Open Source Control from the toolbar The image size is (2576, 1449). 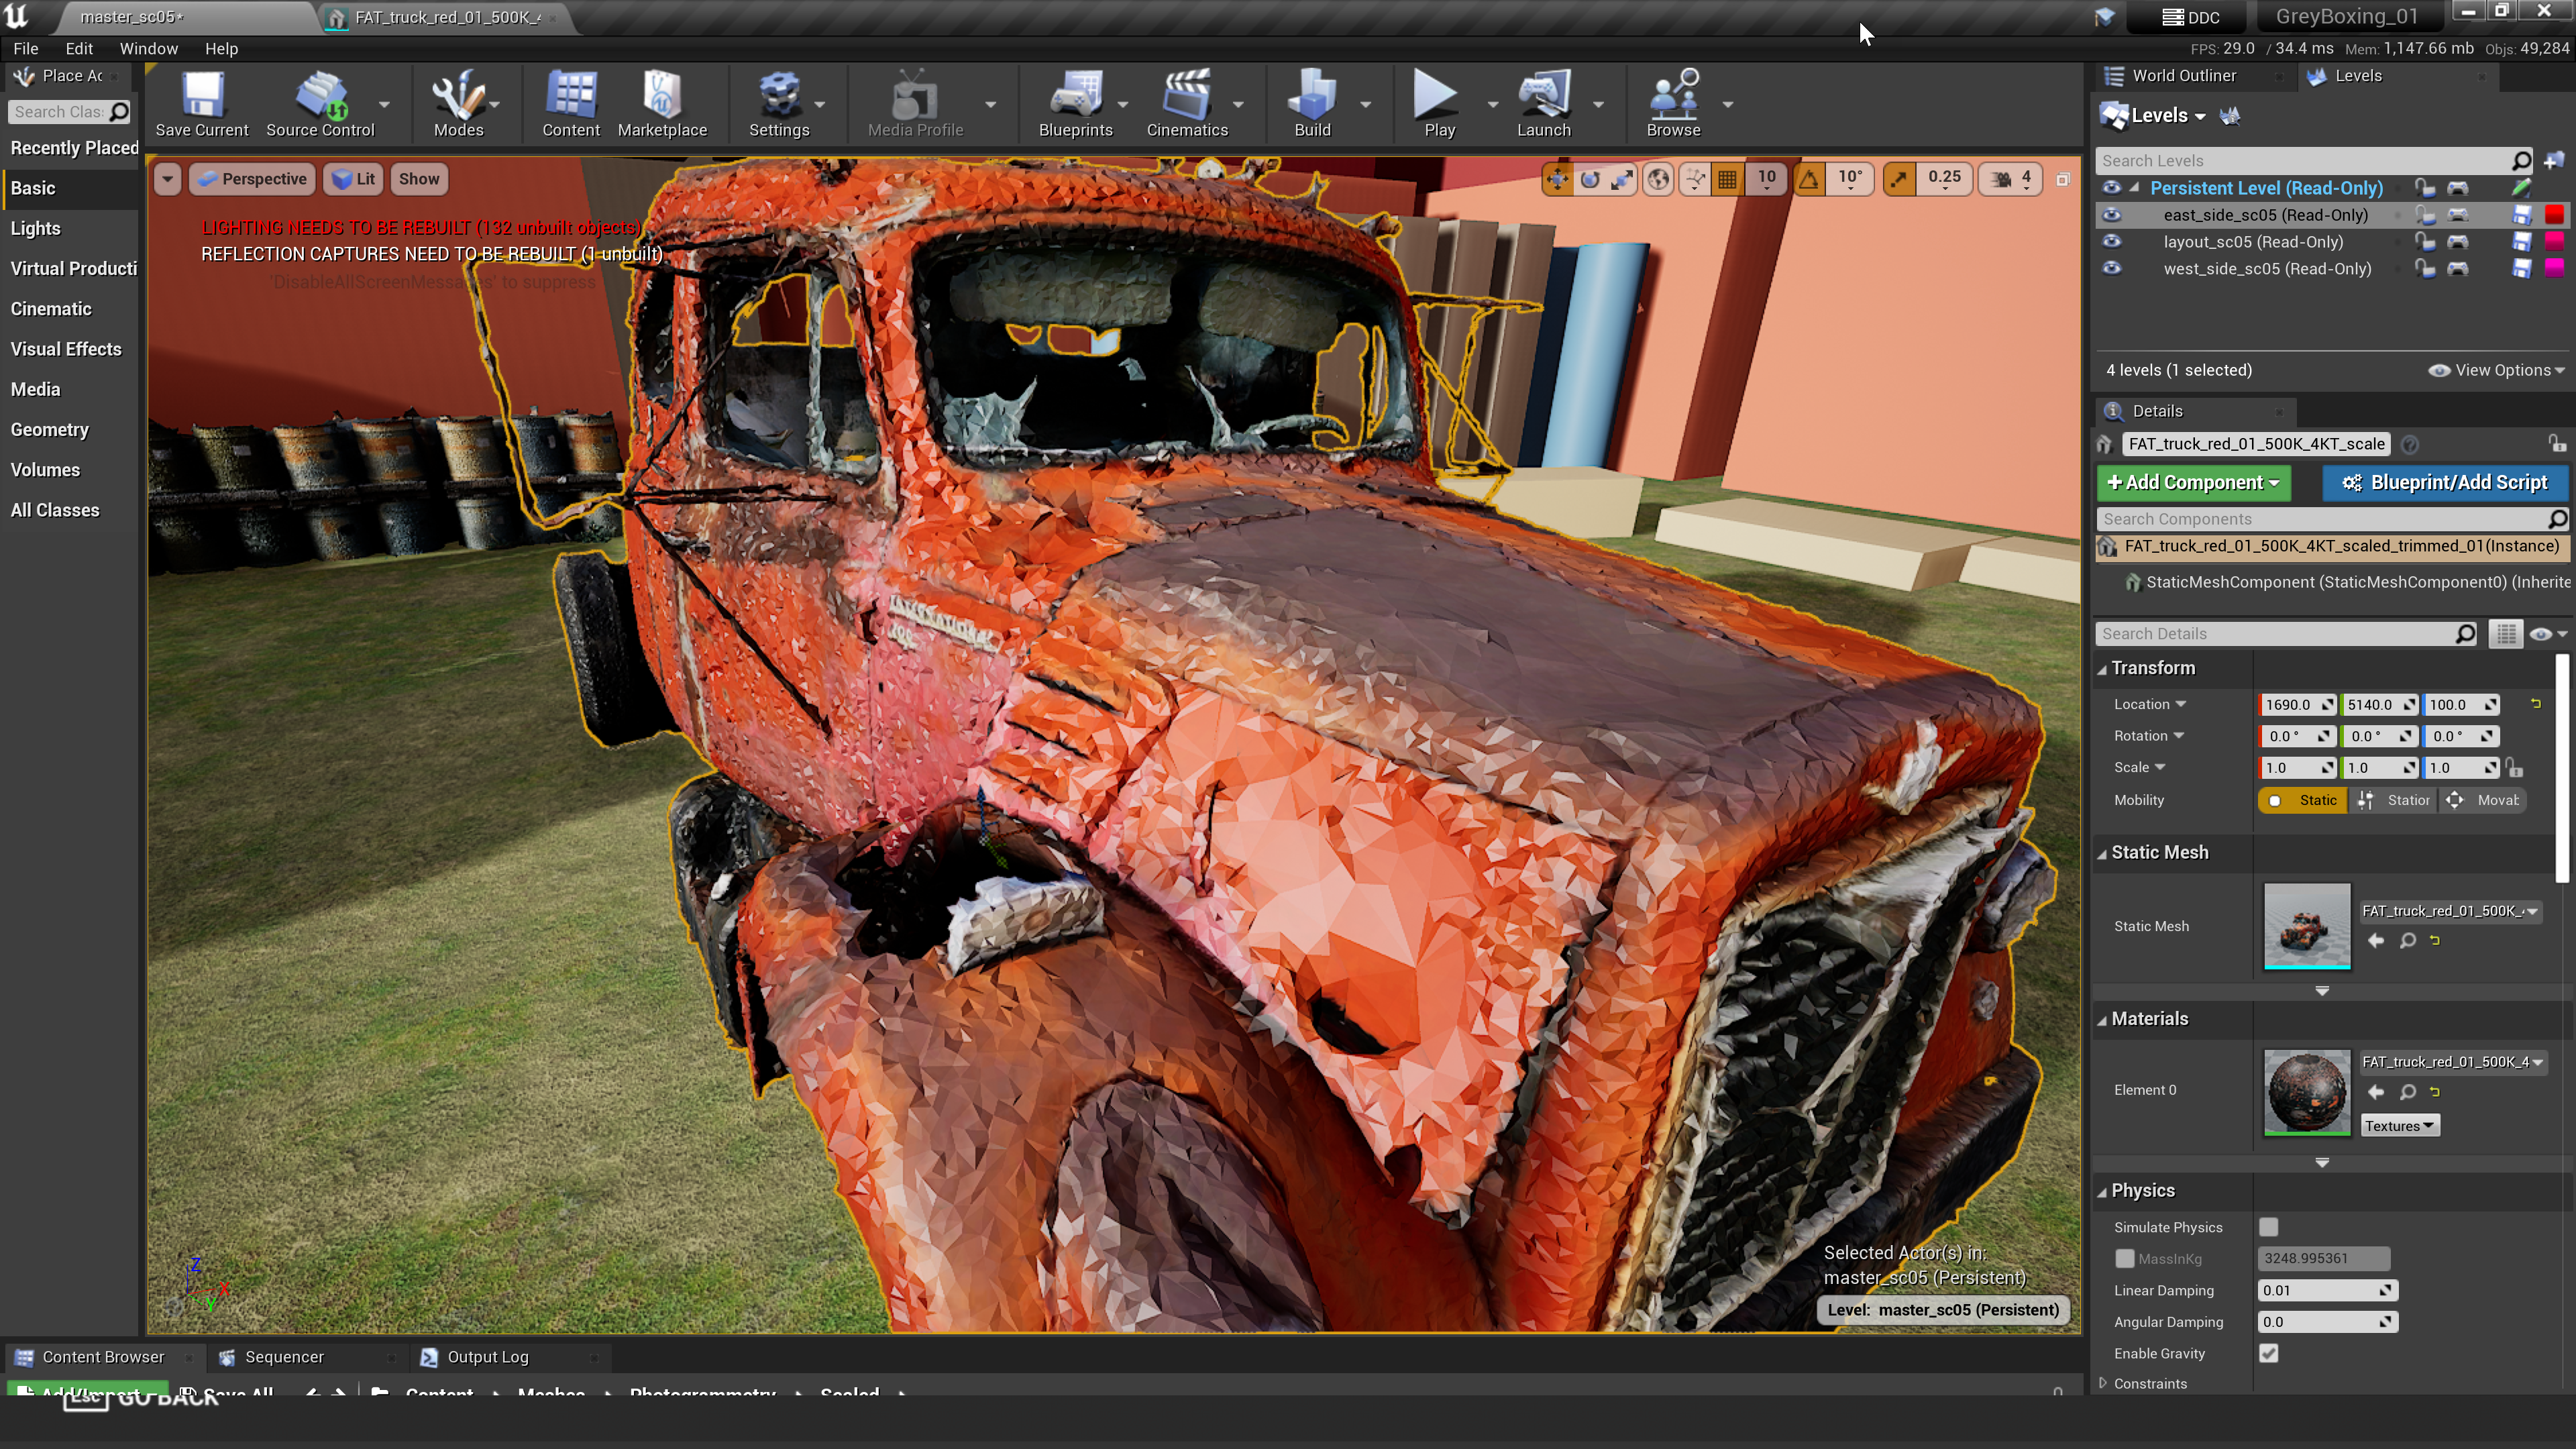[320, 104]
